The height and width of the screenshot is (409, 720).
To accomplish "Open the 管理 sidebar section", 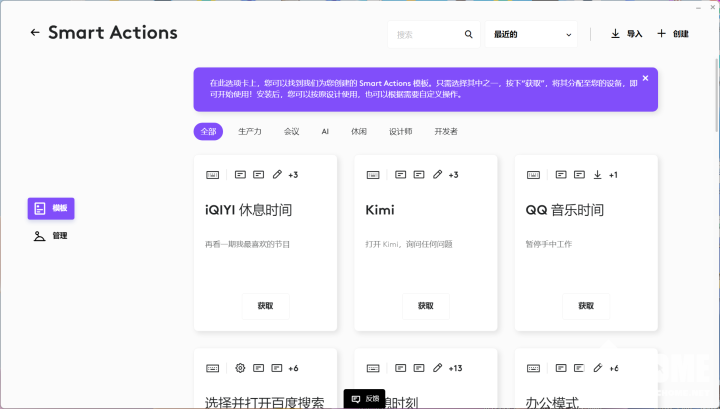I will (51, 236).
